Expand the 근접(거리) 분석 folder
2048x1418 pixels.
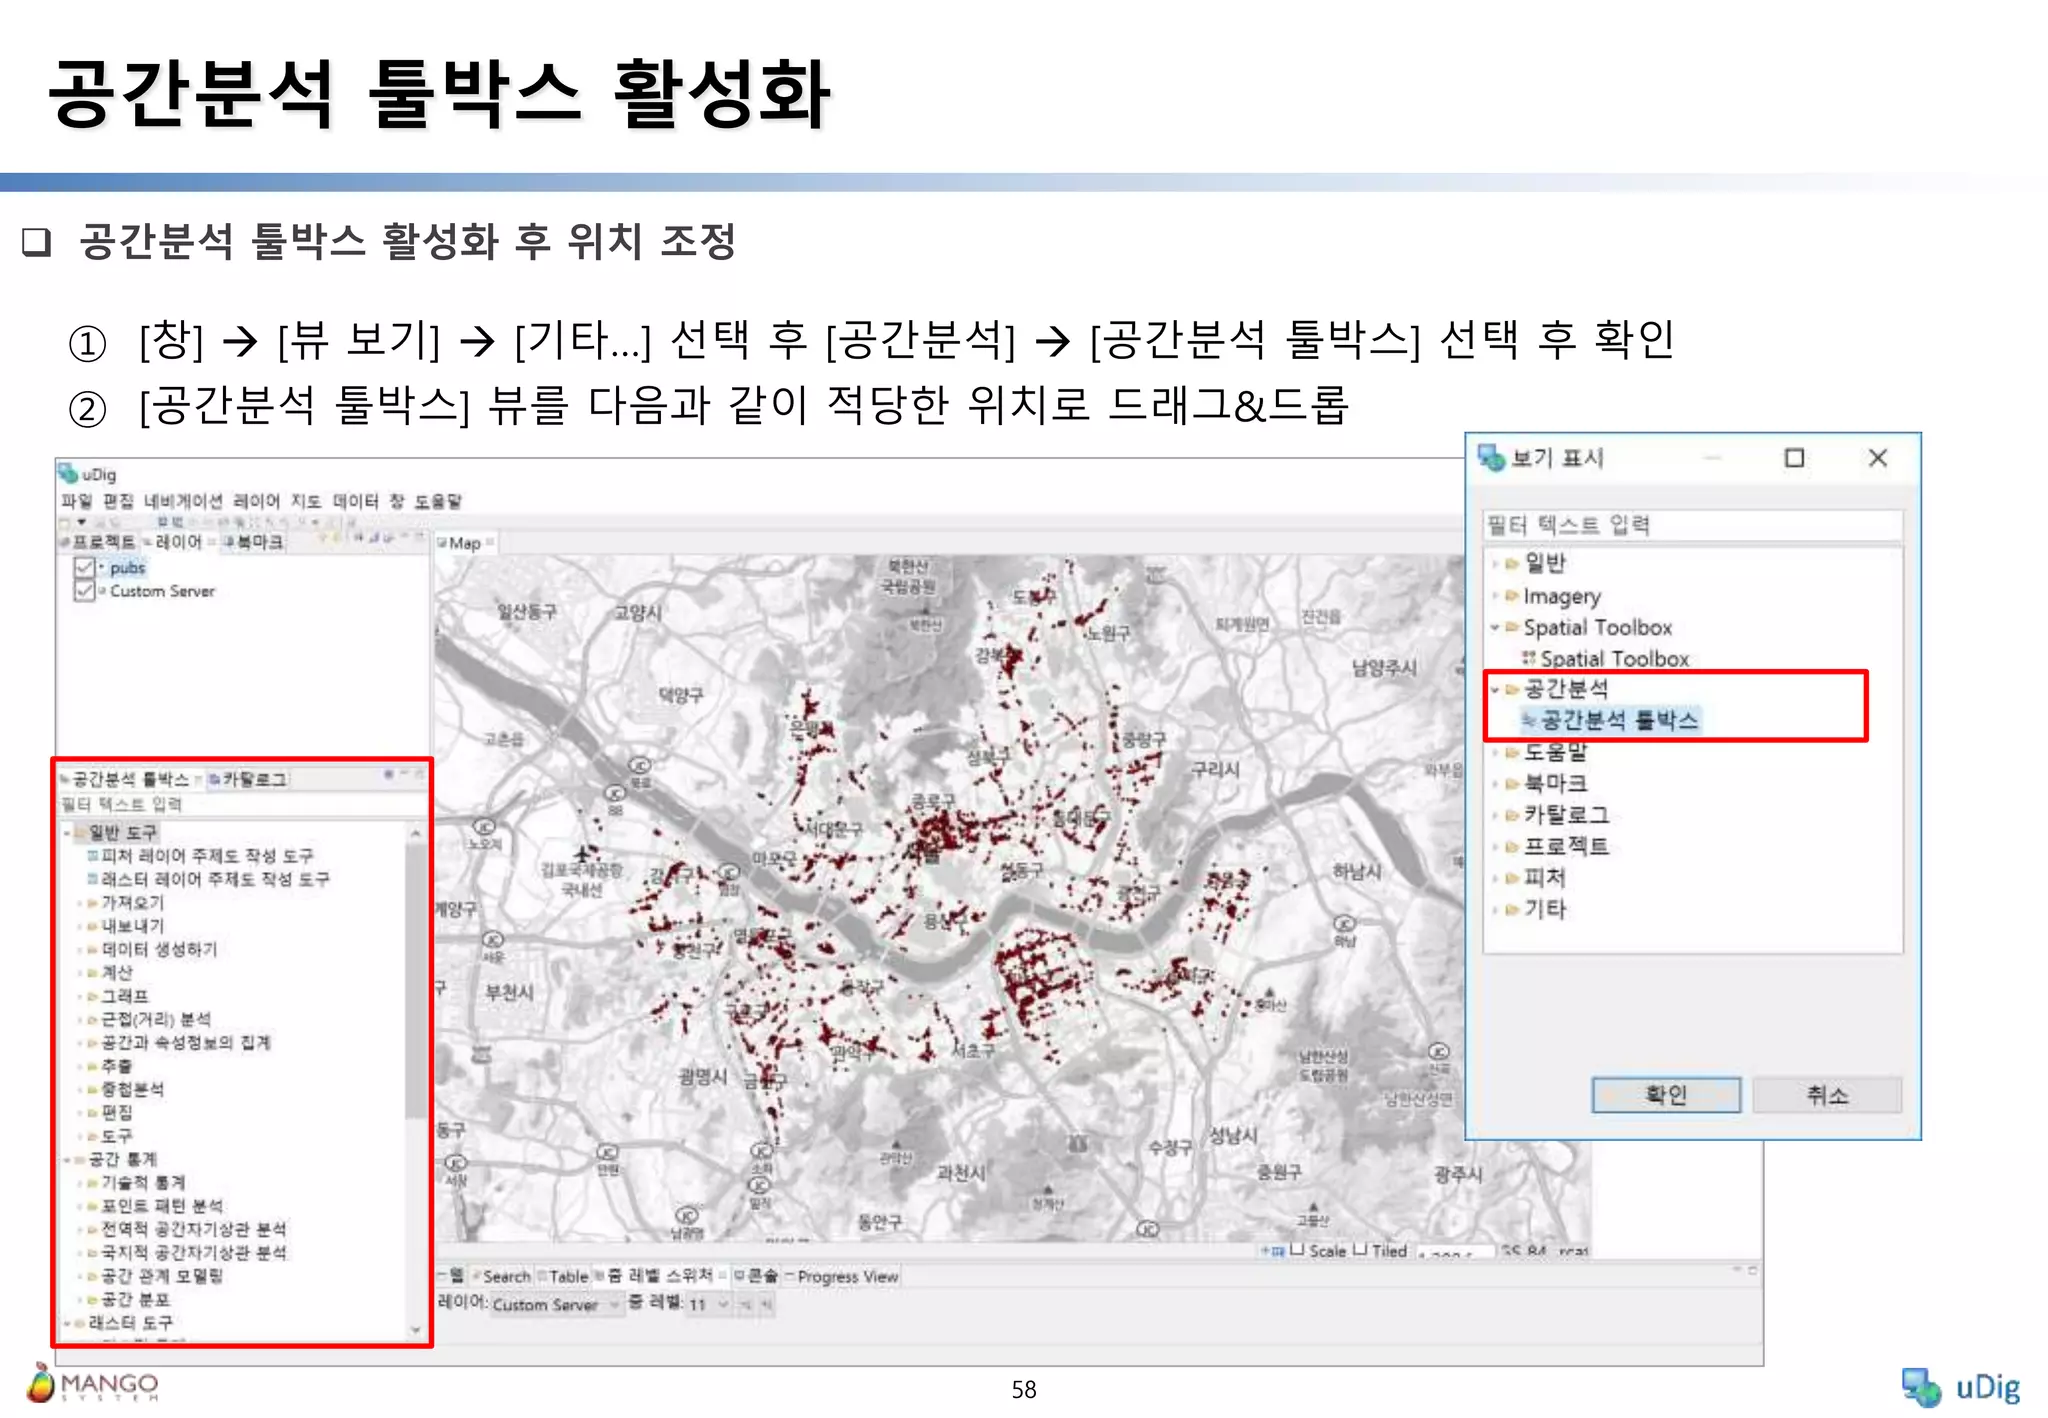click(80, 1020)
